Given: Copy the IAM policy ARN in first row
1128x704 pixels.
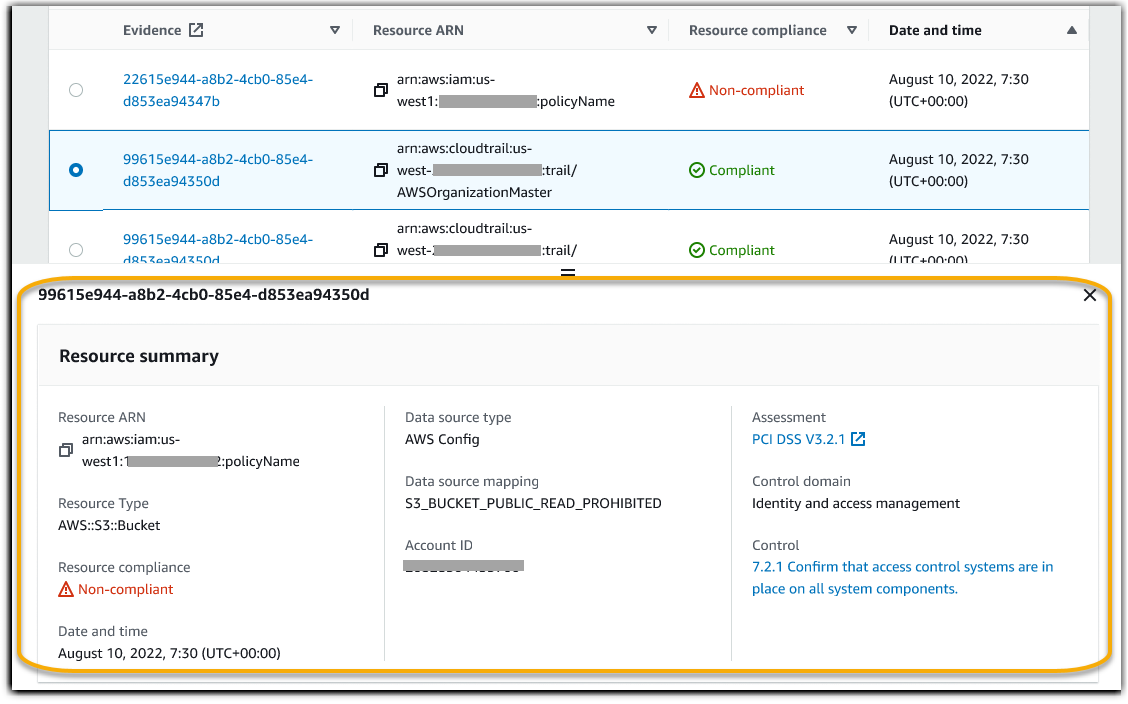Looking at the screenshot, I should (x=381, y=90).
